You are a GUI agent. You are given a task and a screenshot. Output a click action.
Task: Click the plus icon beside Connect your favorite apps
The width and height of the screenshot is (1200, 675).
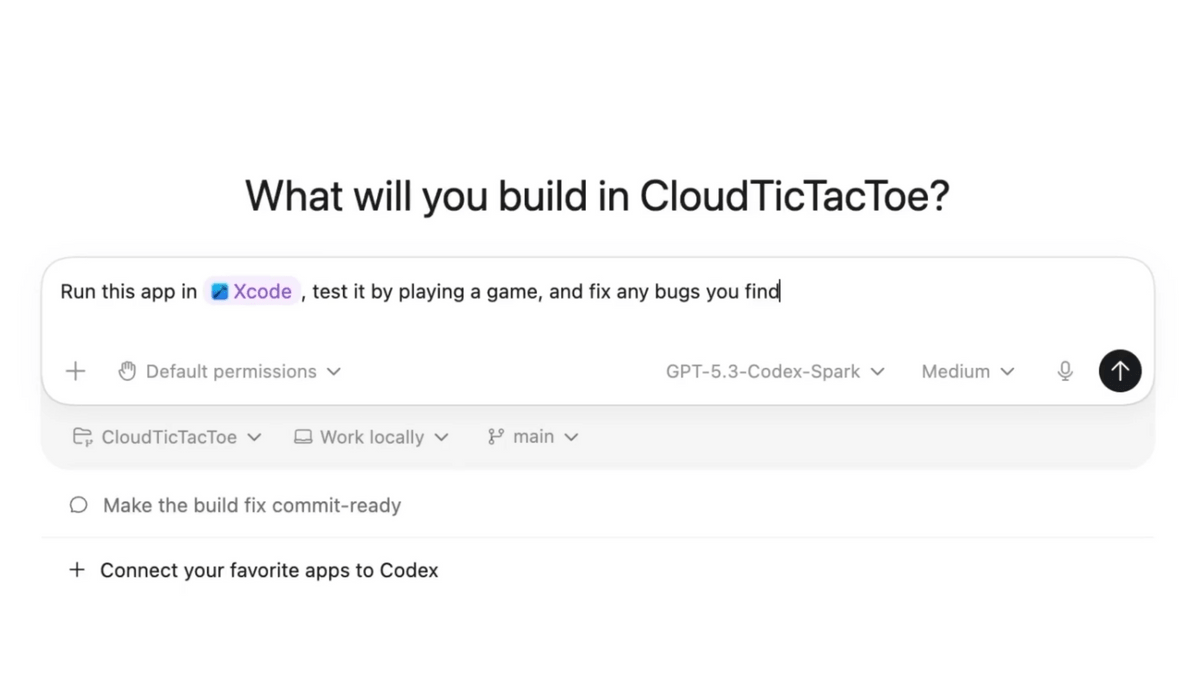pos(77,570)
